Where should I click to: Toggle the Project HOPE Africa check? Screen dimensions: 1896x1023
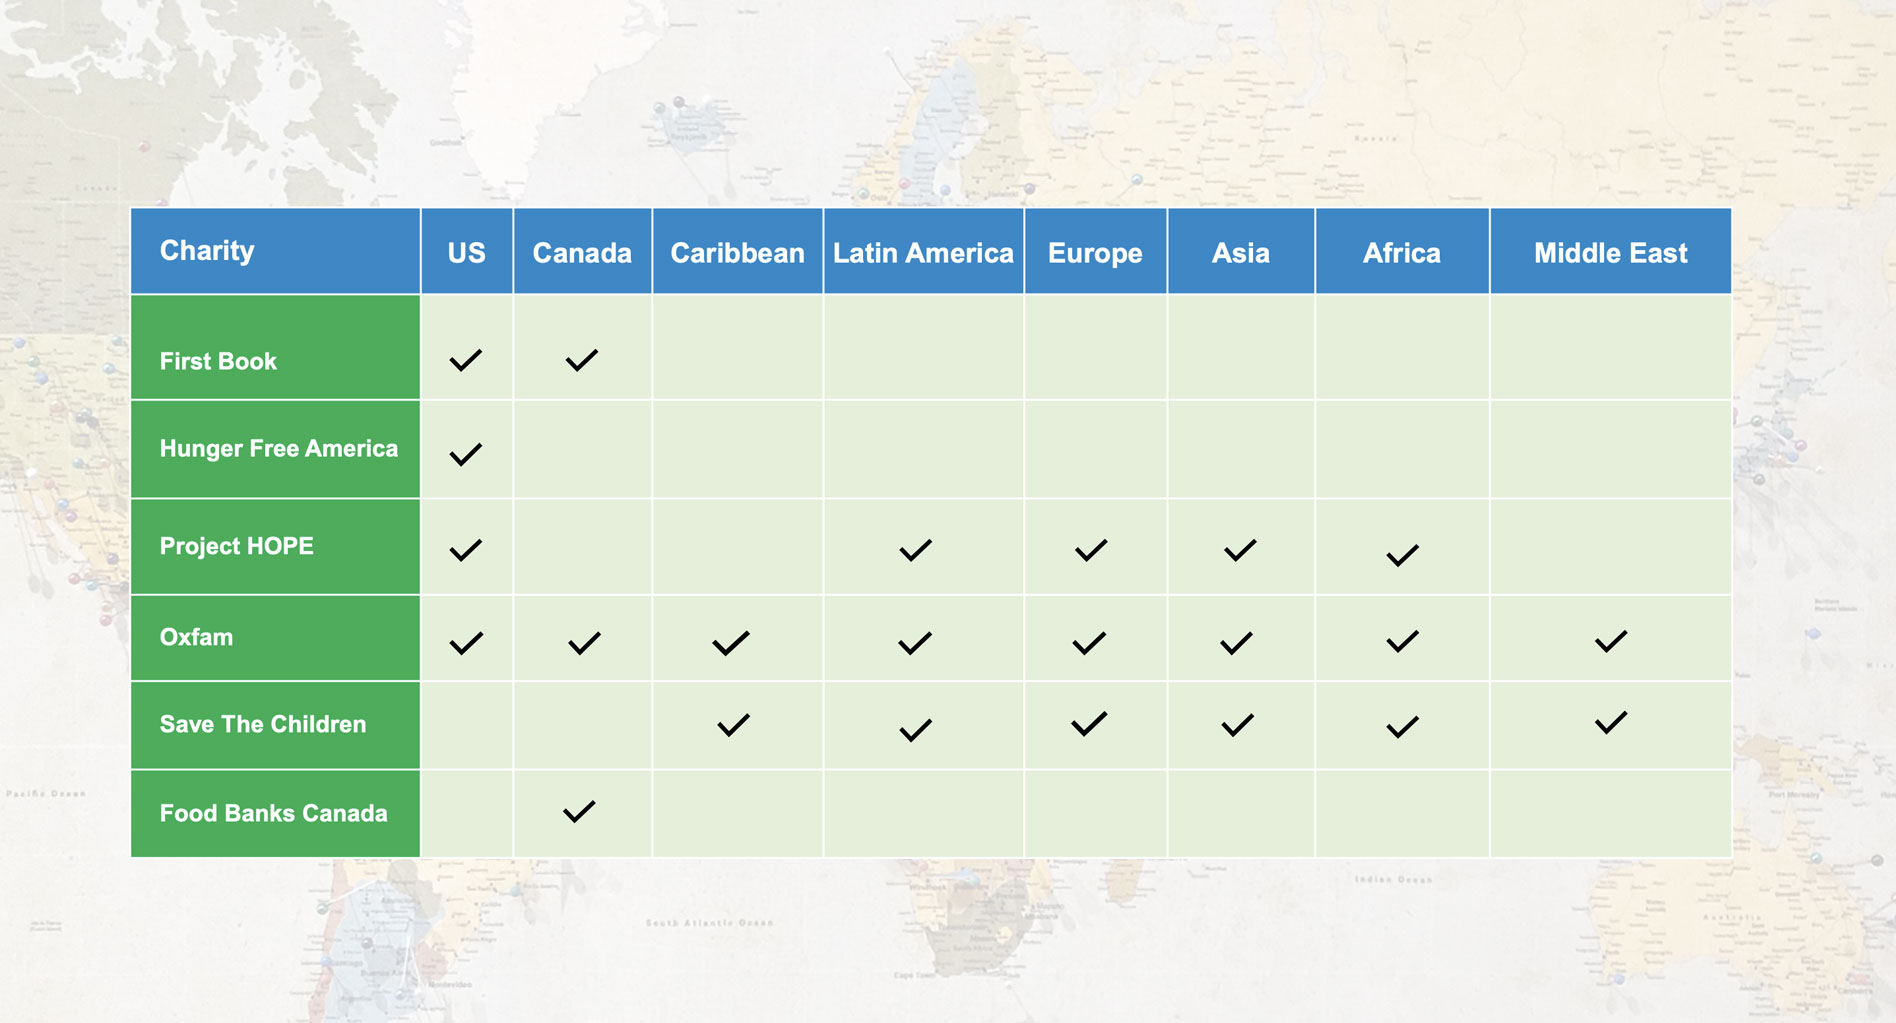(1402, 555)
